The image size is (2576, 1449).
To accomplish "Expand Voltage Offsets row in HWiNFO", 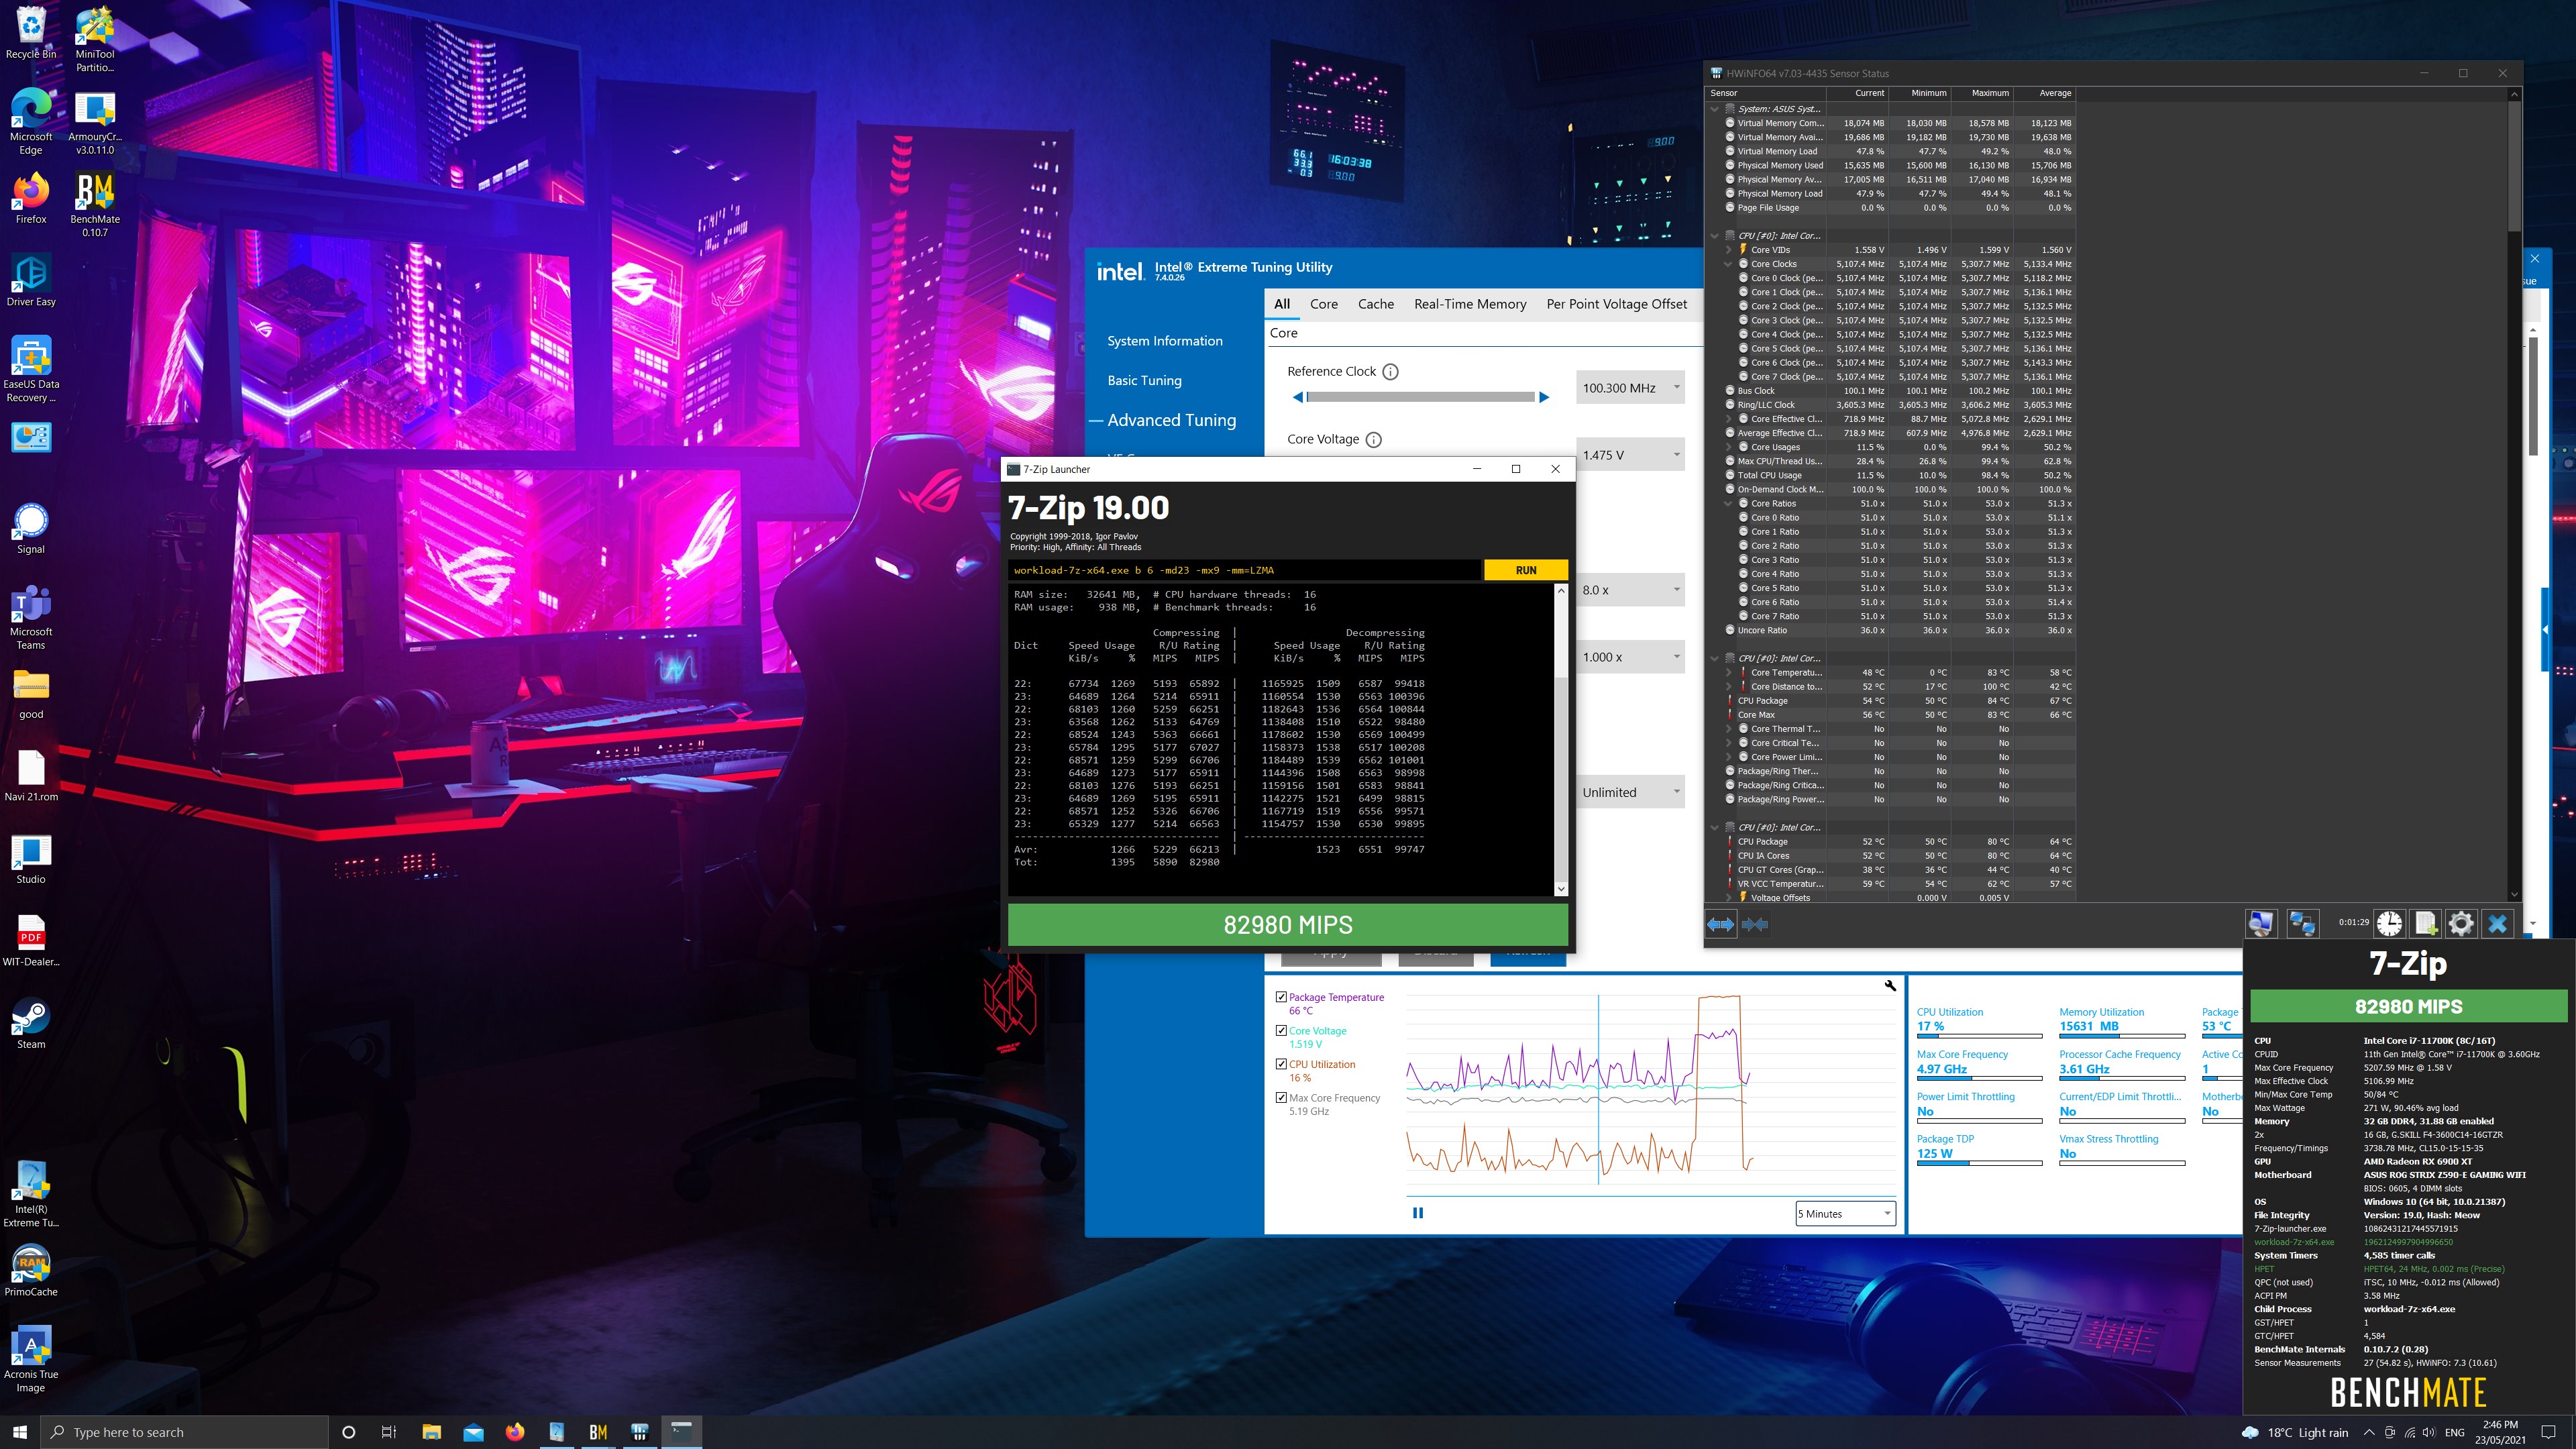I will tap(1730, 897).
